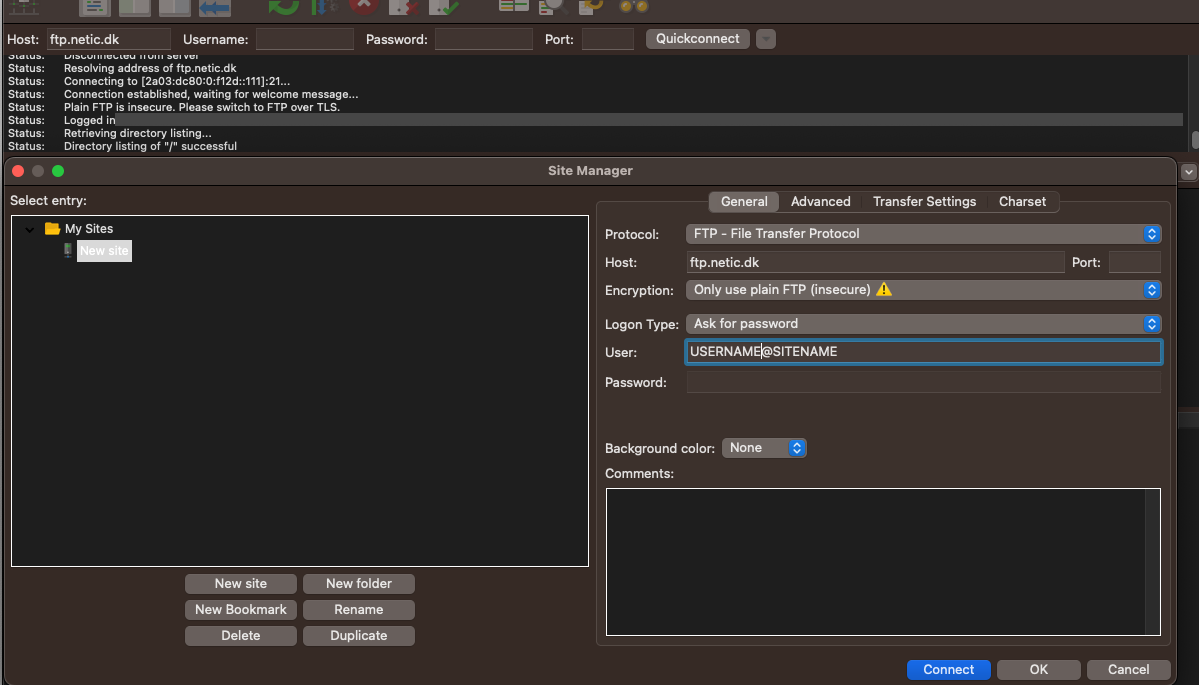The height and width of the screenshot is (685, 1199).
Task: Switch to the General tab
Action: (744, 202)
